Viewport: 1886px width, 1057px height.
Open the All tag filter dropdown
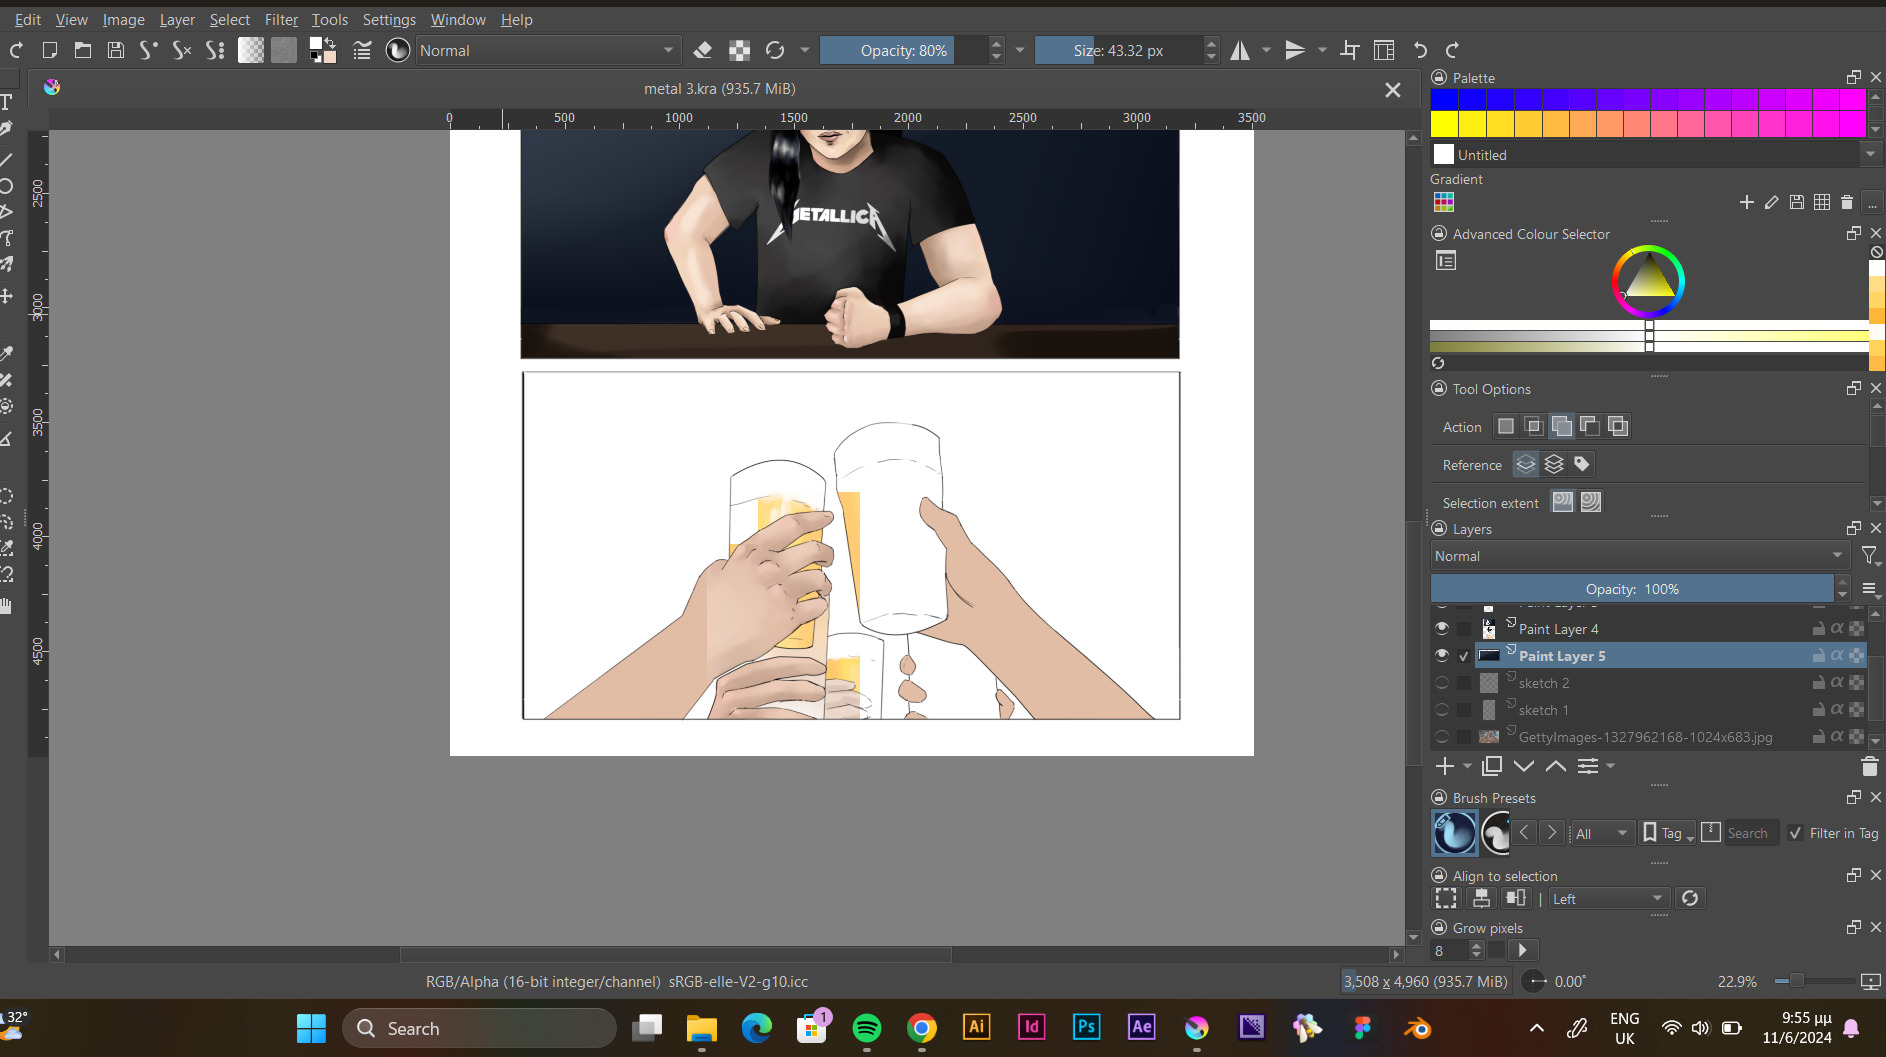(x=1602, y=833)
